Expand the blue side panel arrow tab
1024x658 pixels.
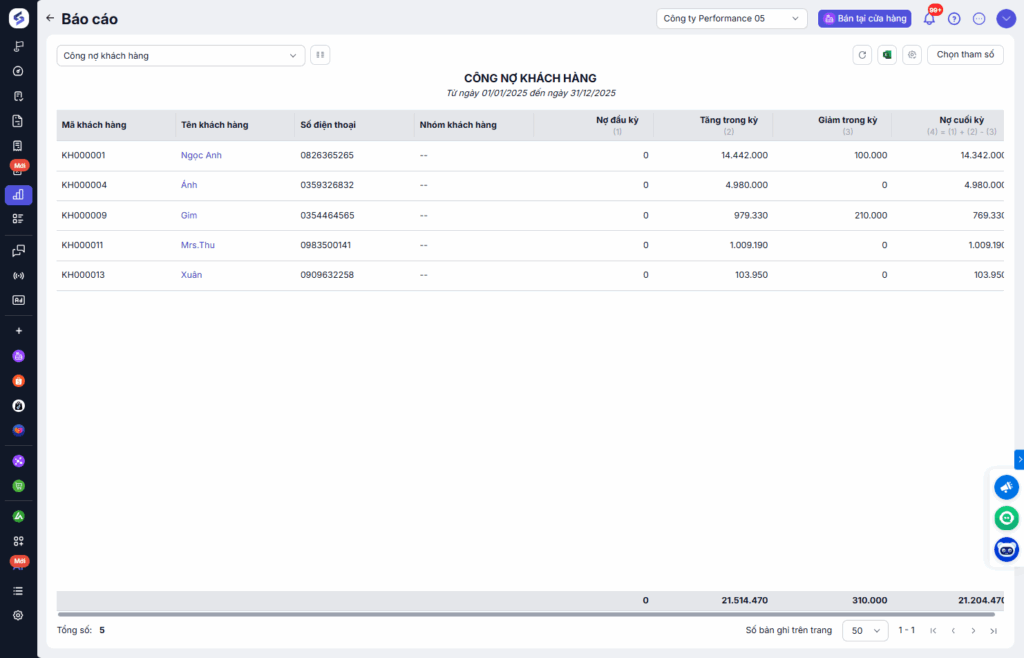pyautogui.click(x=1019, y=459)
